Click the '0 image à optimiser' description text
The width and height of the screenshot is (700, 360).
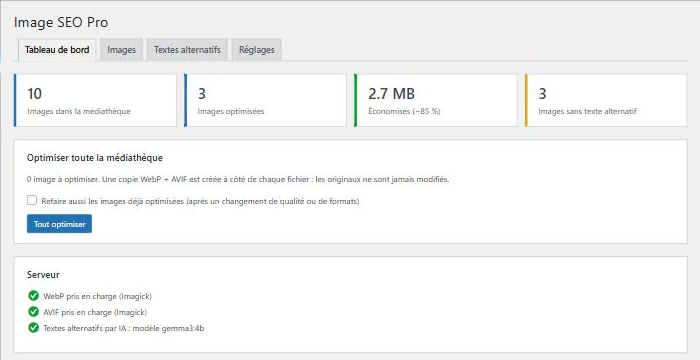(x=238, y=180)
